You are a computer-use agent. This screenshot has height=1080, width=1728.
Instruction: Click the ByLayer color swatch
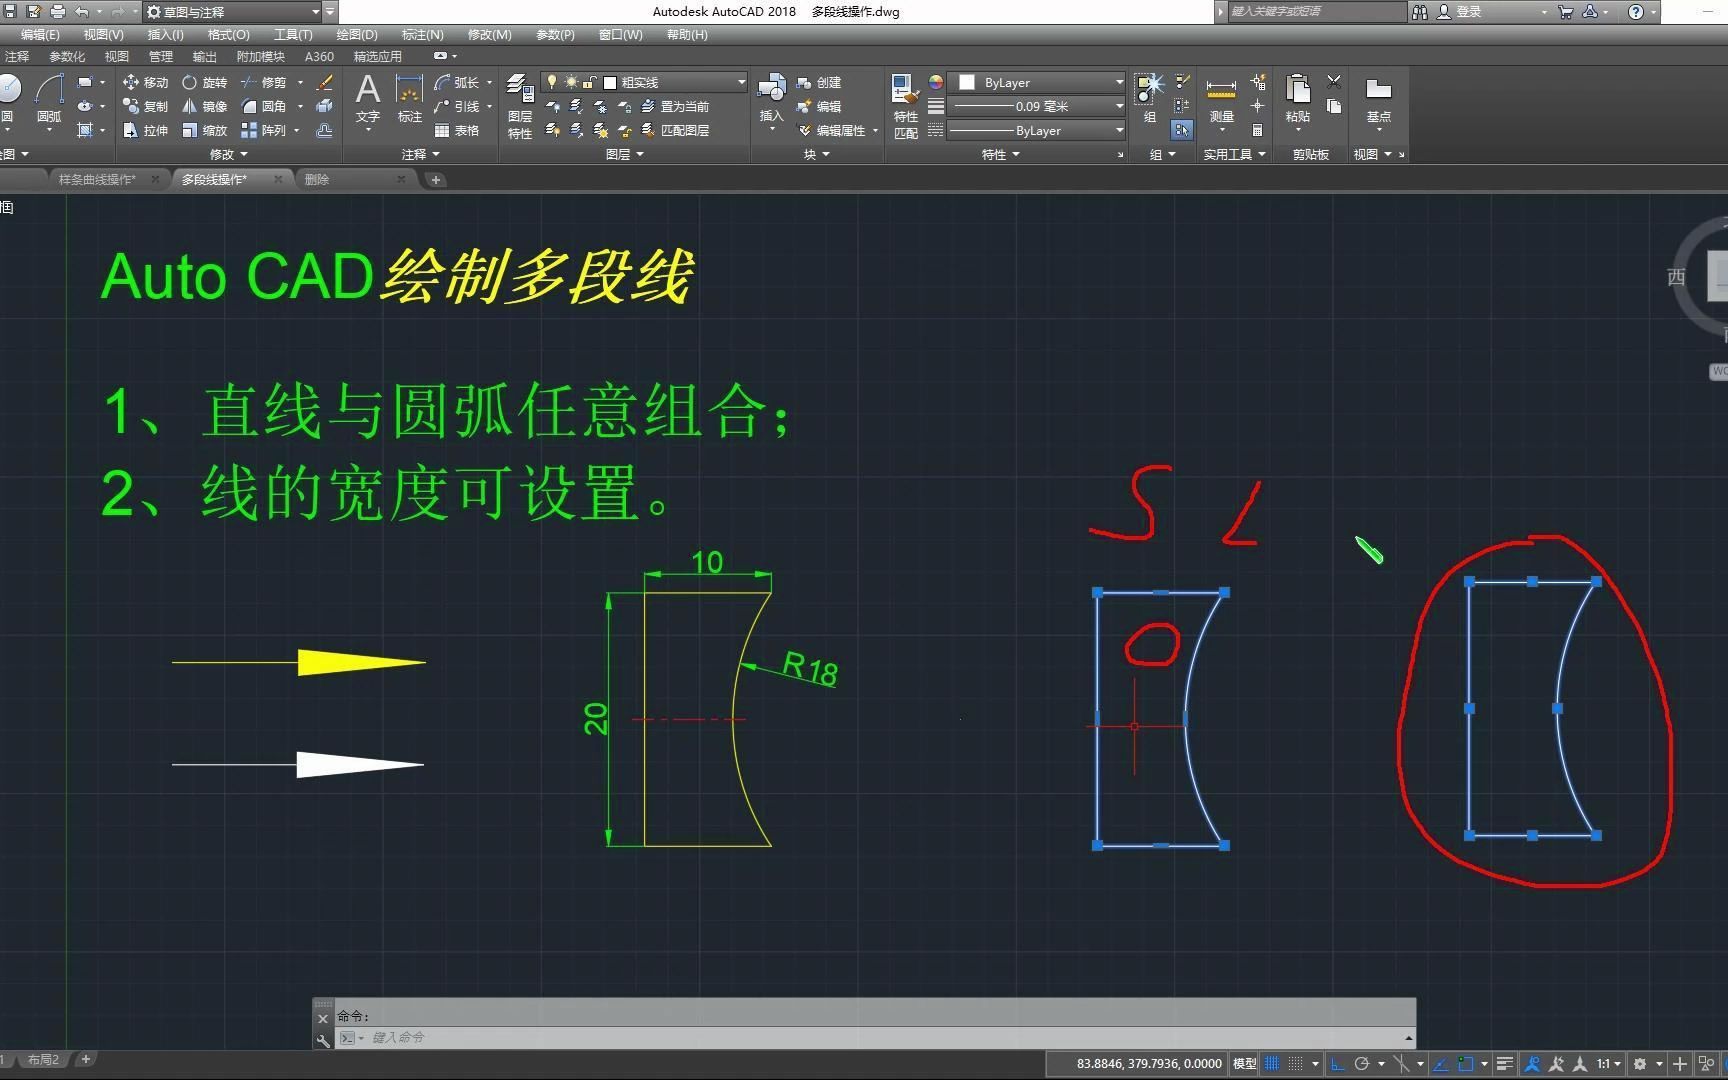coord(966,82)
